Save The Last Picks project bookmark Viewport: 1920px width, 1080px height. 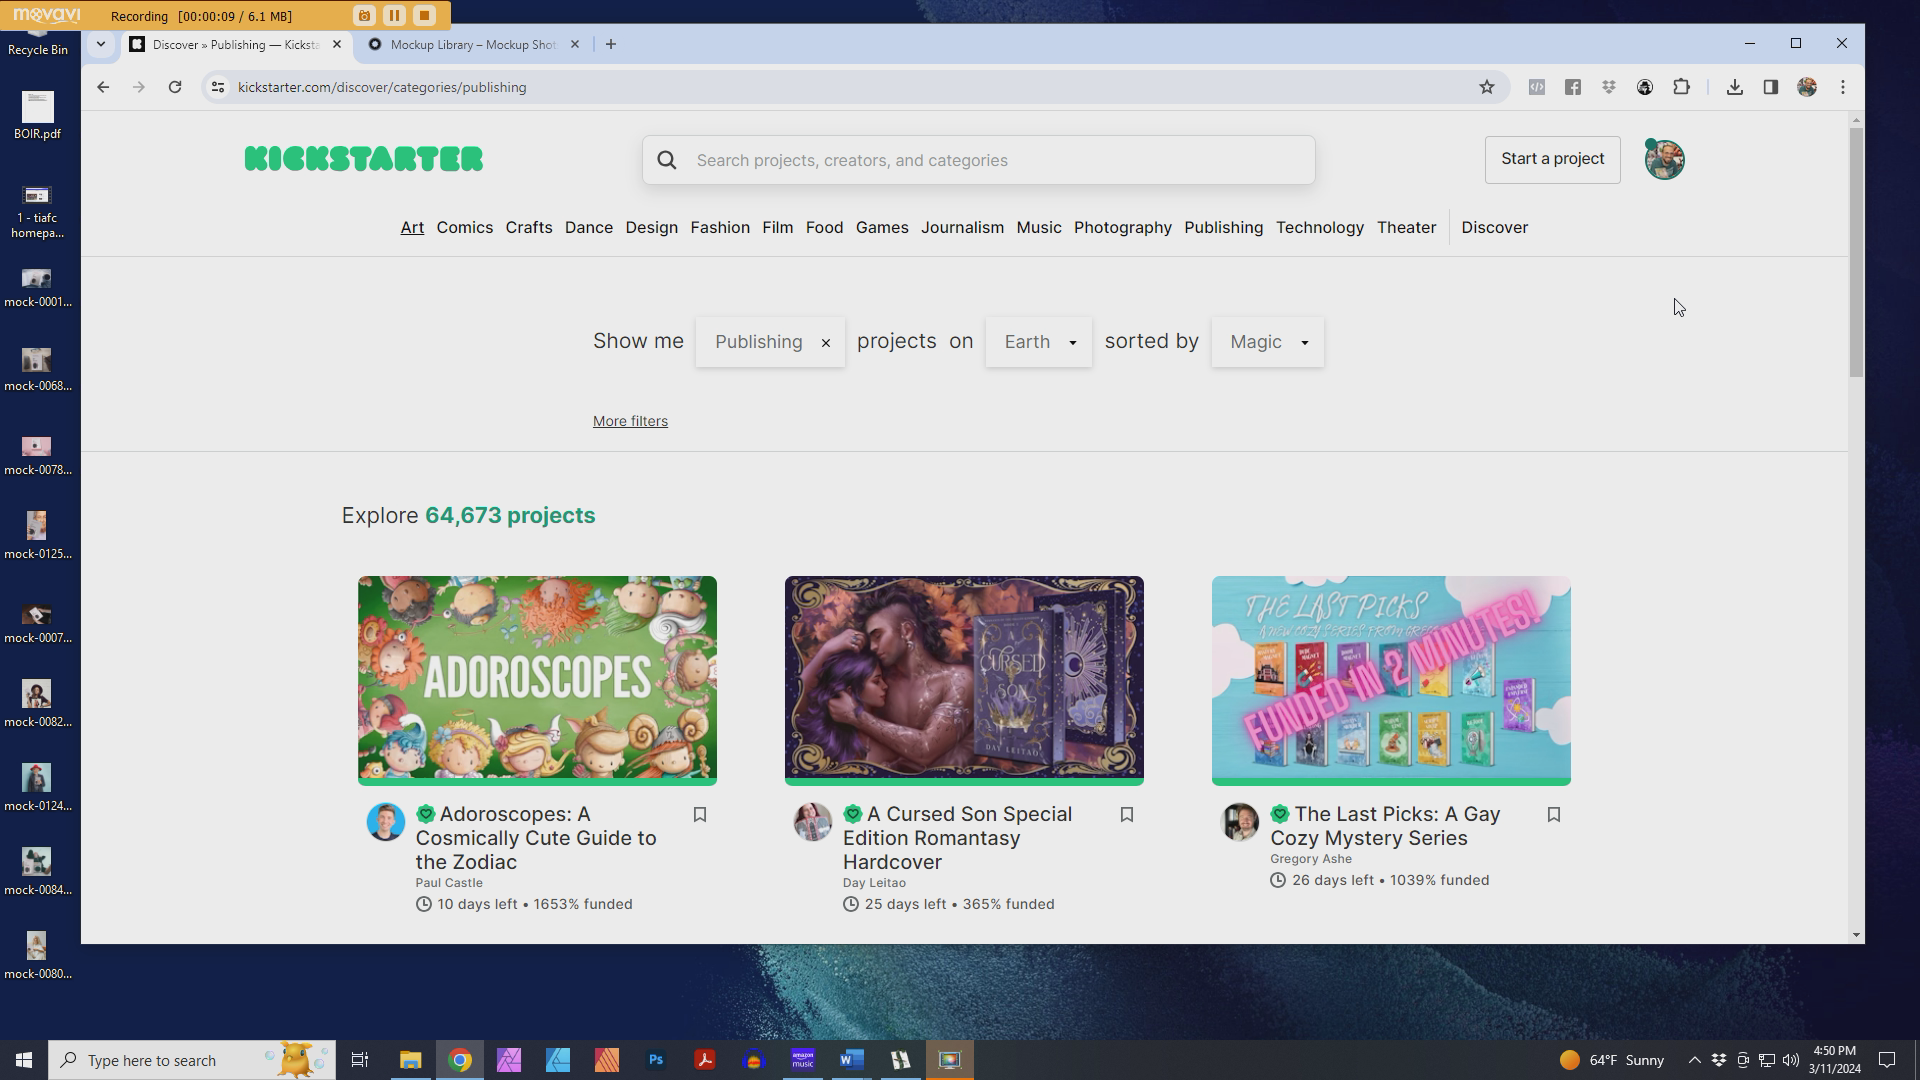1554,815
